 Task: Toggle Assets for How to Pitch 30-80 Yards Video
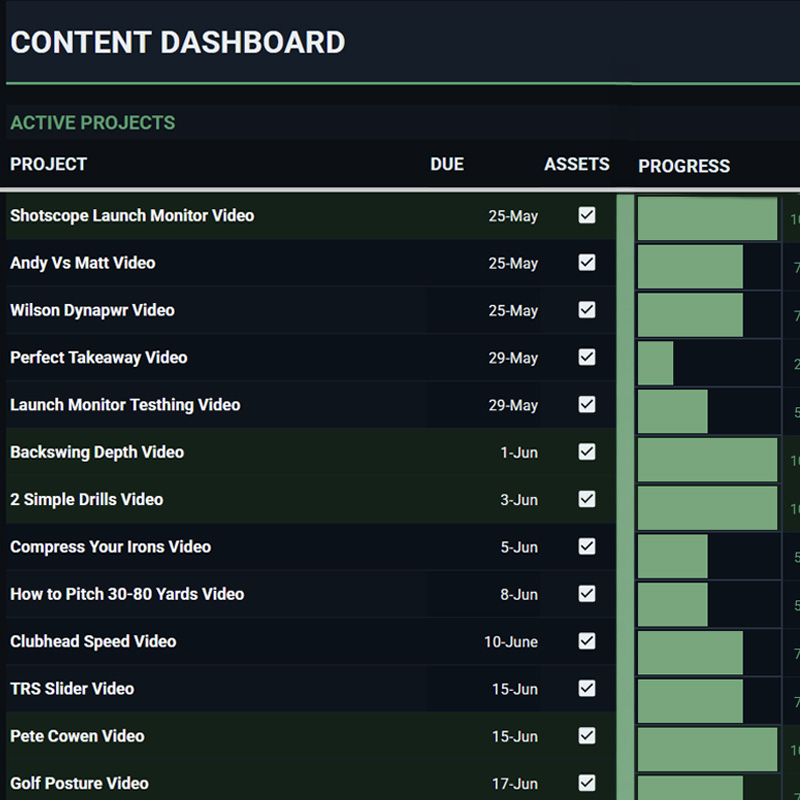(x=587, y=594)
